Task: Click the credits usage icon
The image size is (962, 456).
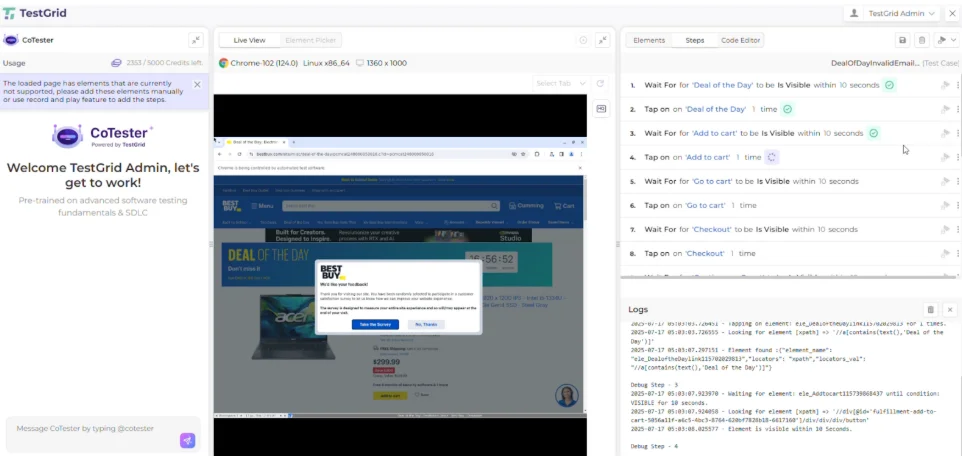Action: coord(116,63)
